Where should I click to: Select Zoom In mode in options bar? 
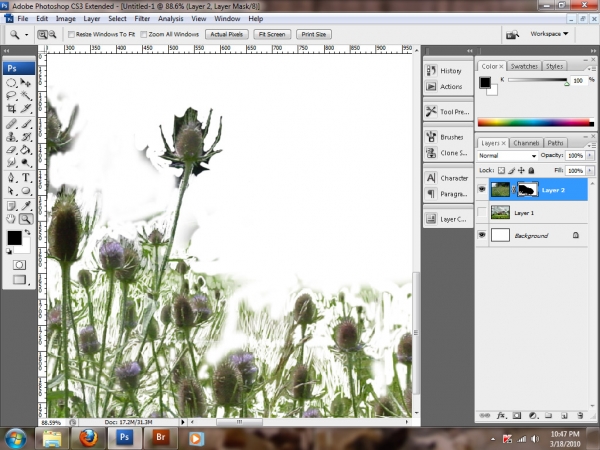pyautogui.click(x=42, y=34)
